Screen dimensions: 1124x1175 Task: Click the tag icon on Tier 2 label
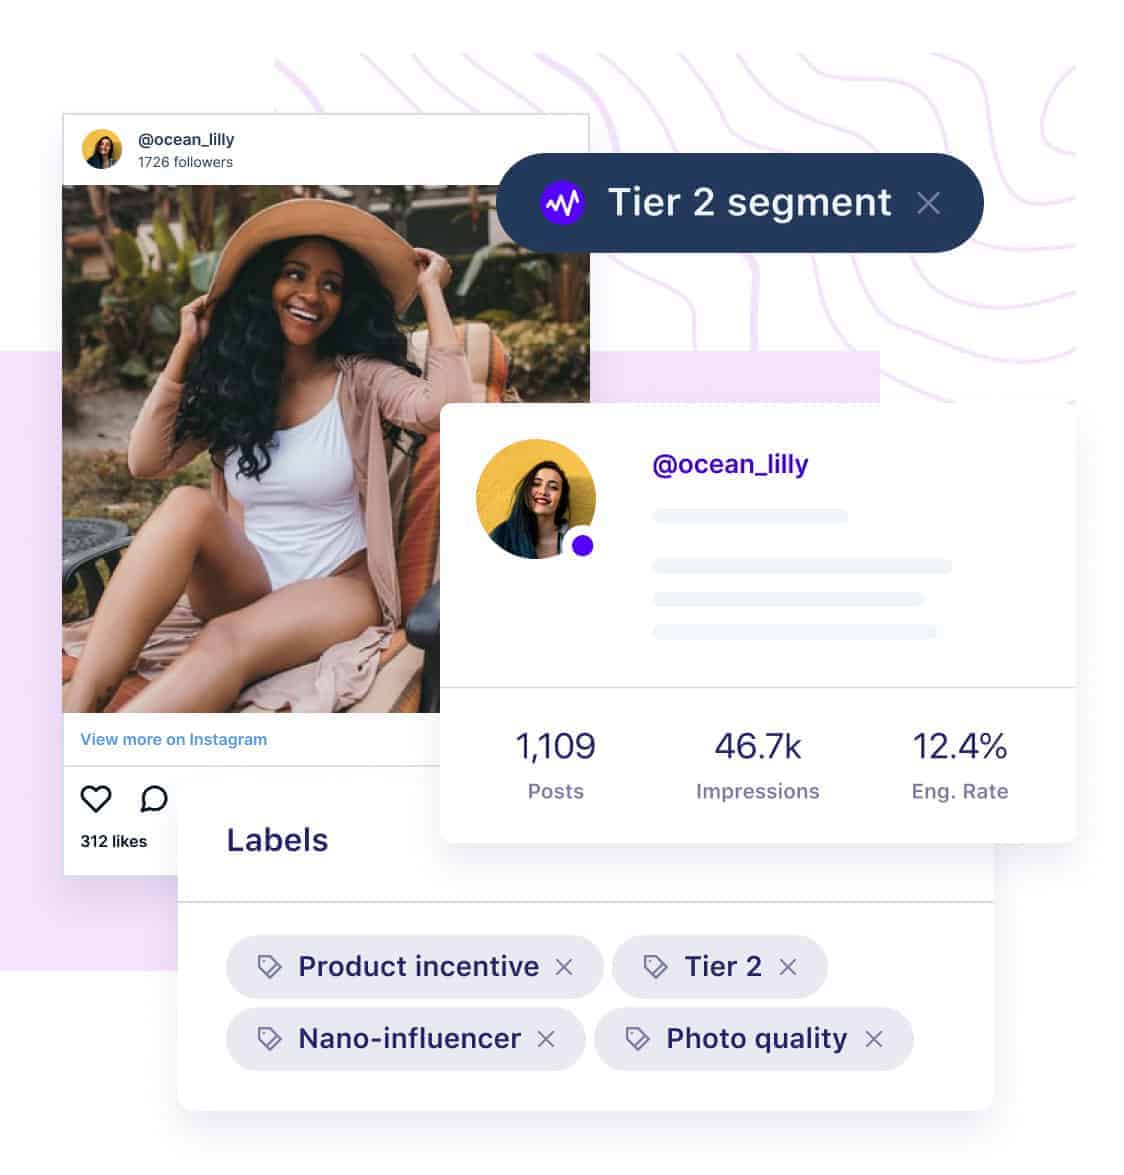tap(655, 967)
